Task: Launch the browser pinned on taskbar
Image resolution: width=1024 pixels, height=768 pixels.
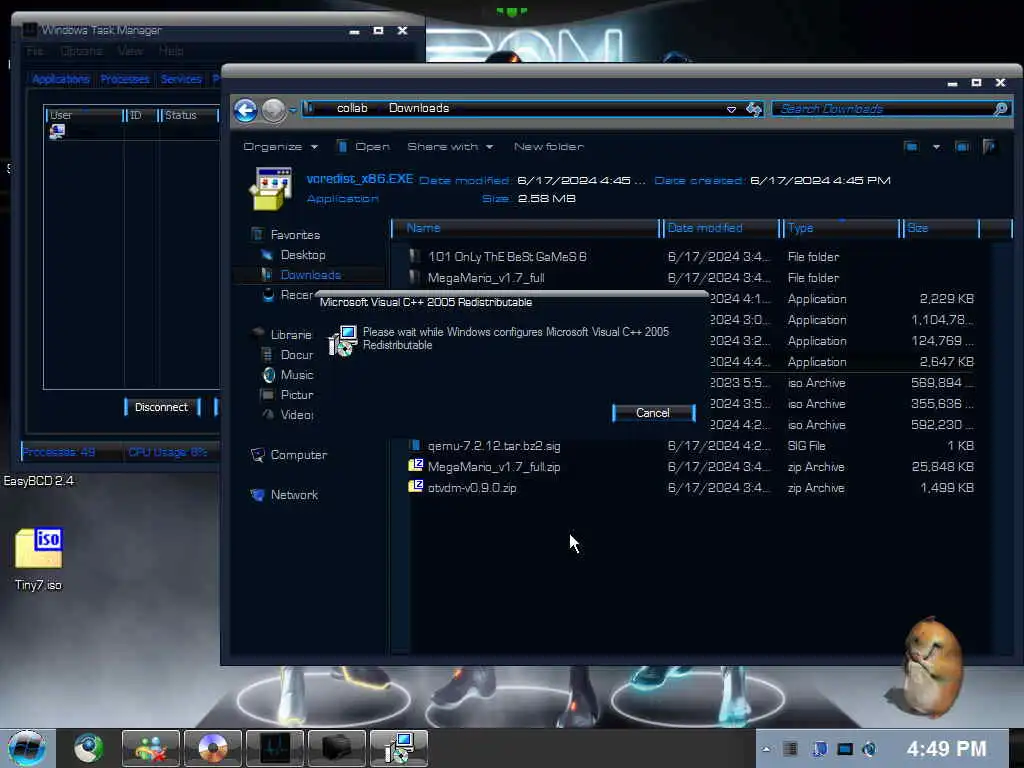Action: coord(88,748)
